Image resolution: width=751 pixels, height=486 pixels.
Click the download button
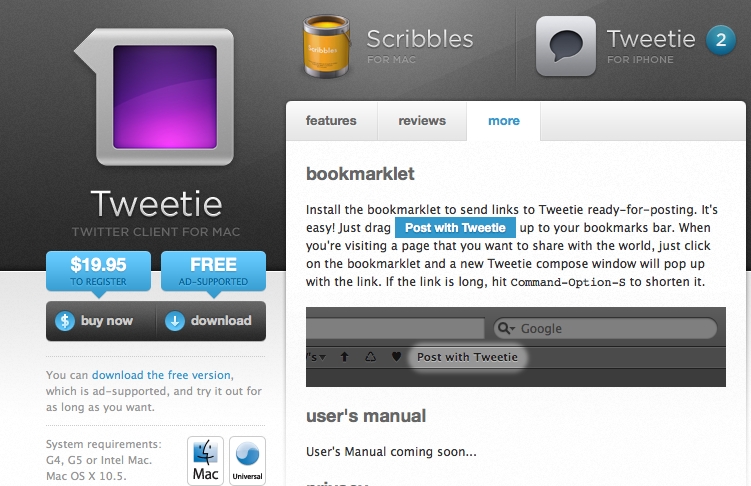coord(211,321)
